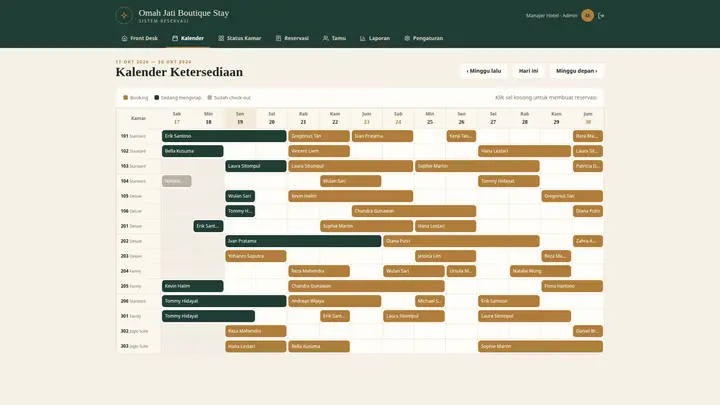Screen dimensions: 720x405
Task: Open the M user avatar
Action: coord(587,16)
